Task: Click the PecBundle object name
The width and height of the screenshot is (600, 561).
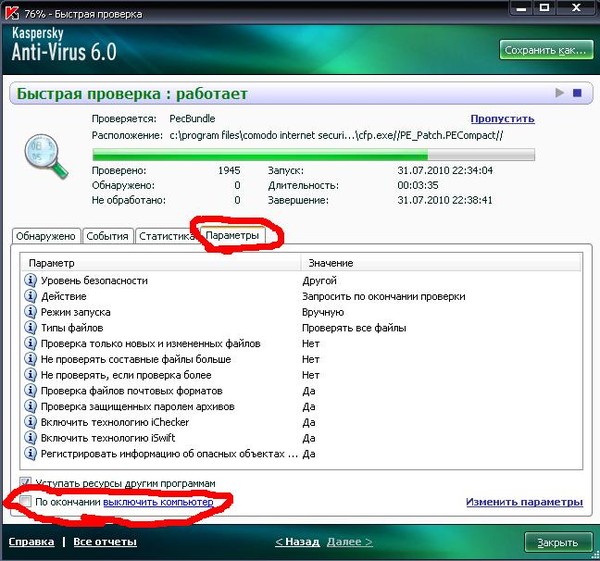Action: tap(192, 119)
